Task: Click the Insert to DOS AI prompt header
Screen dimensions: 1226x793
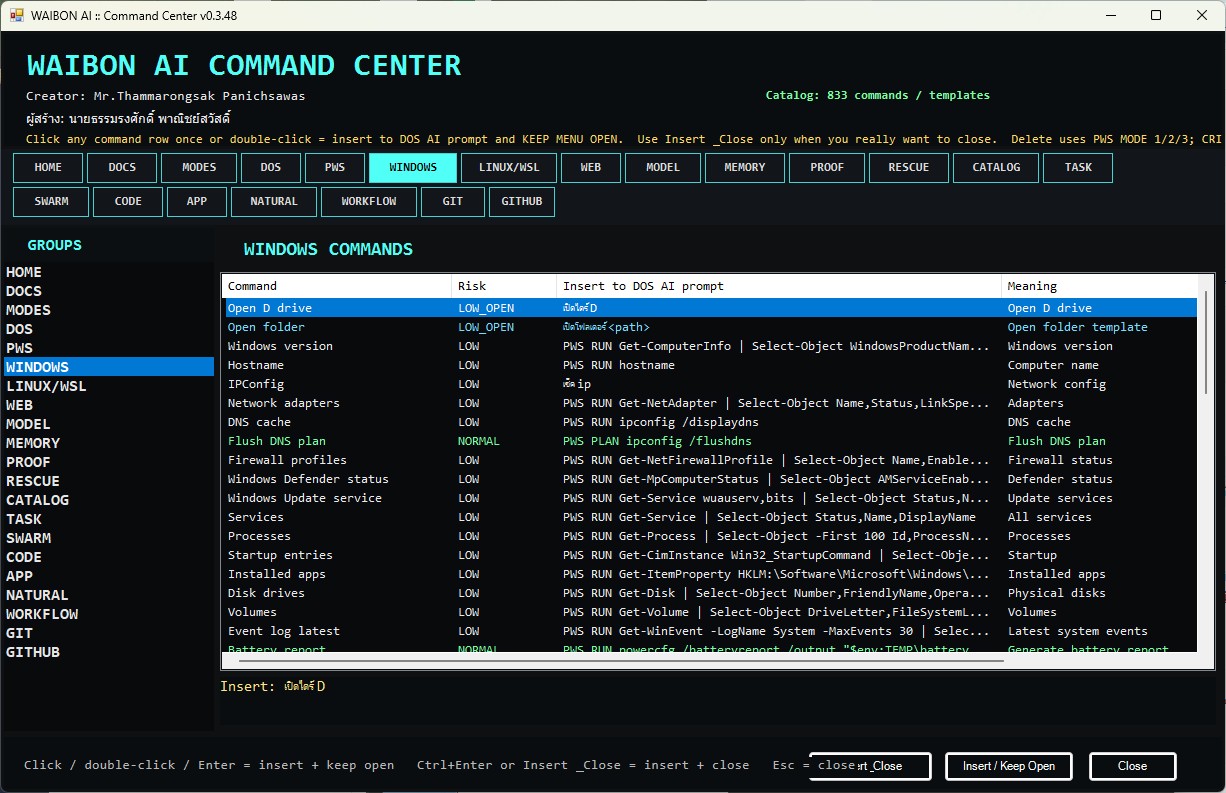Action: point(779,286)
